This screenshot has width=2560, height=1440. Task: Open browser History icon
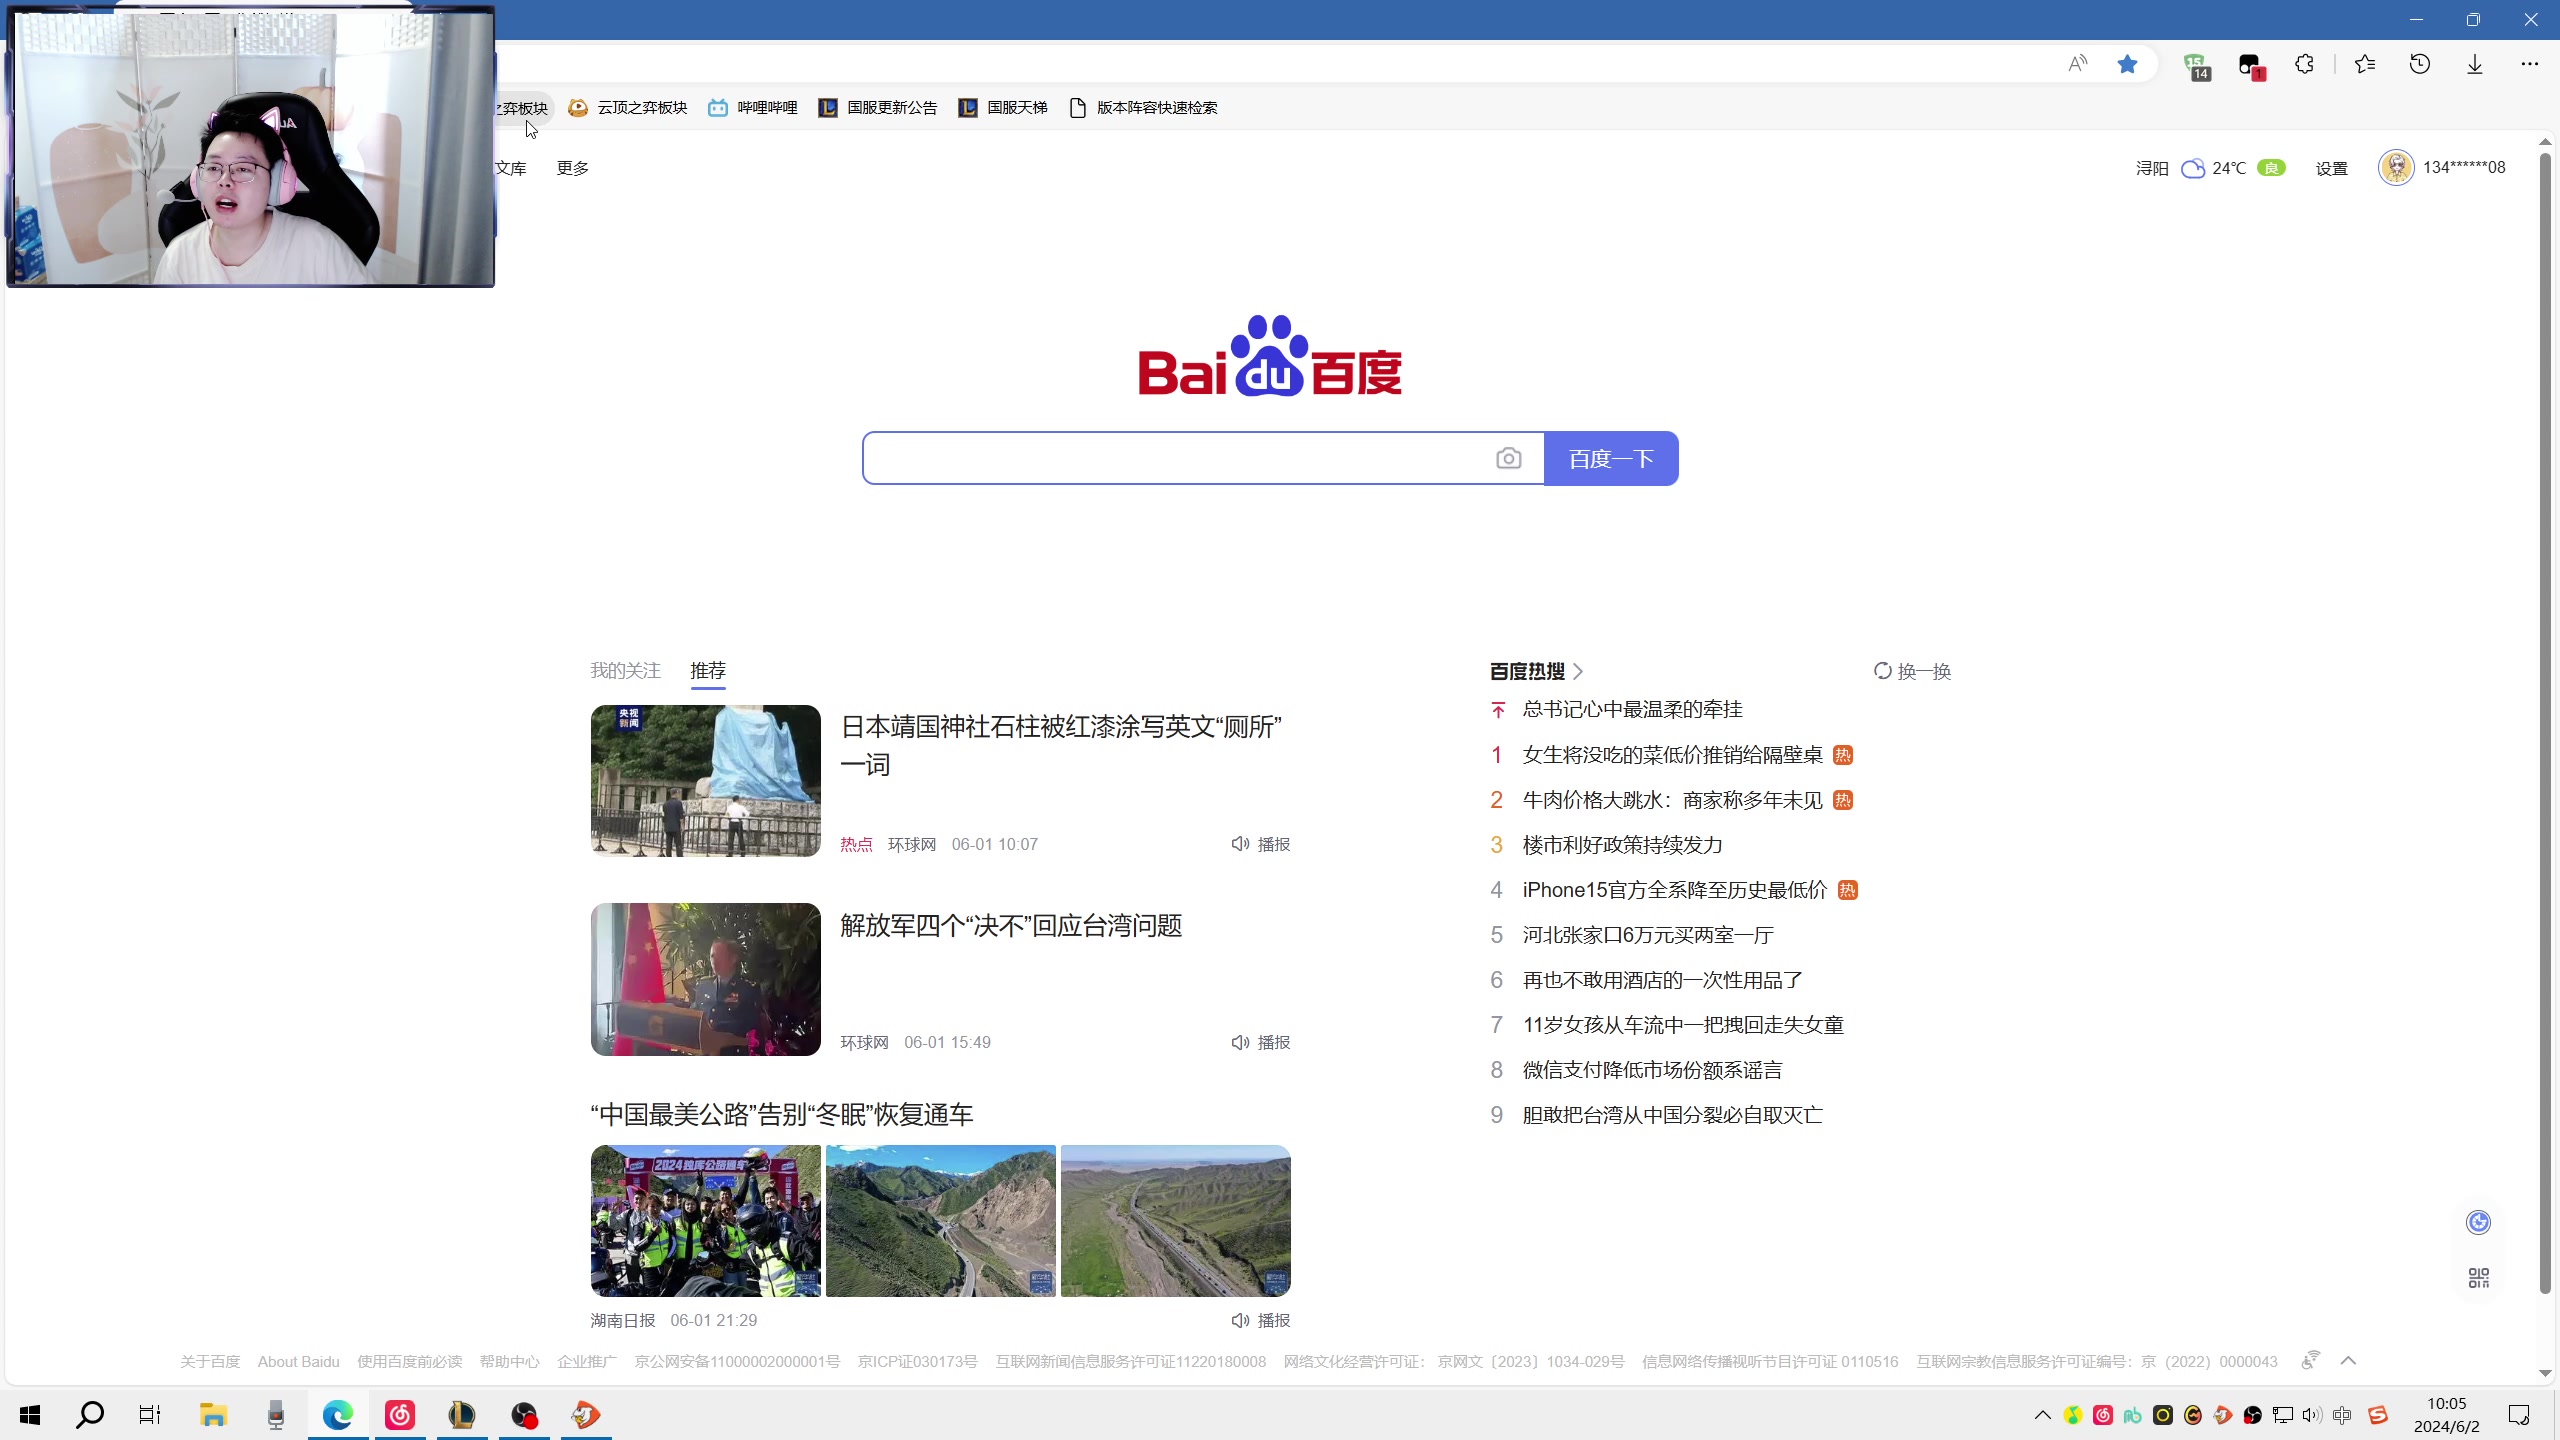coord(2420,64)
